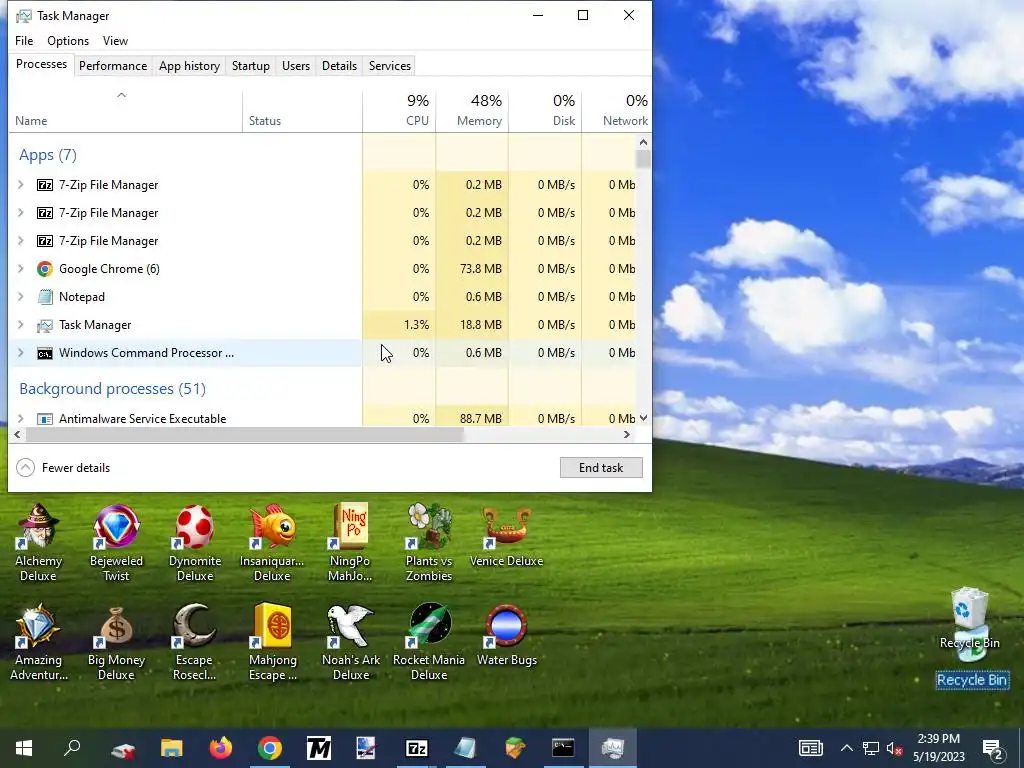Switch to Command Prompt taskbar icon
The width and height of the screenshot is (1024, 768).
(x=563, y=748)
